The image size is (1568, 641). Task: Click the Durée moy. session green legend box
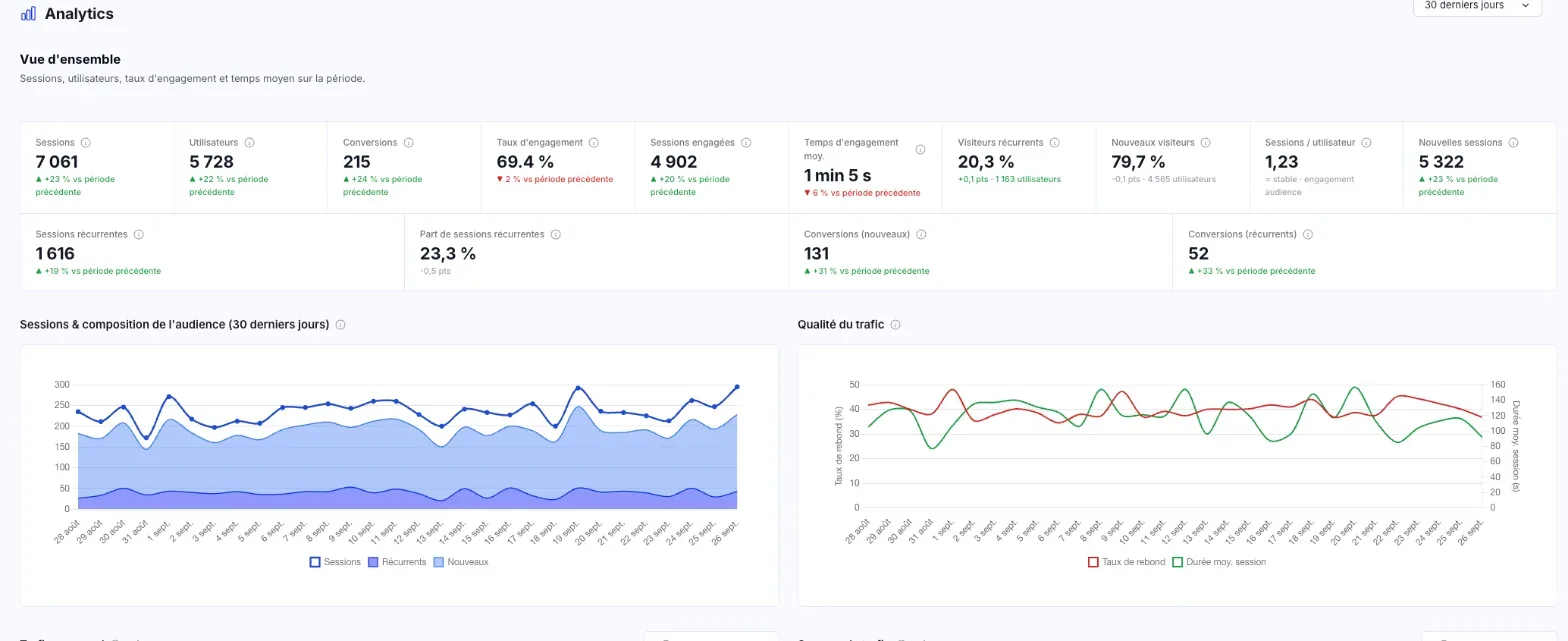click(1177, 562)
